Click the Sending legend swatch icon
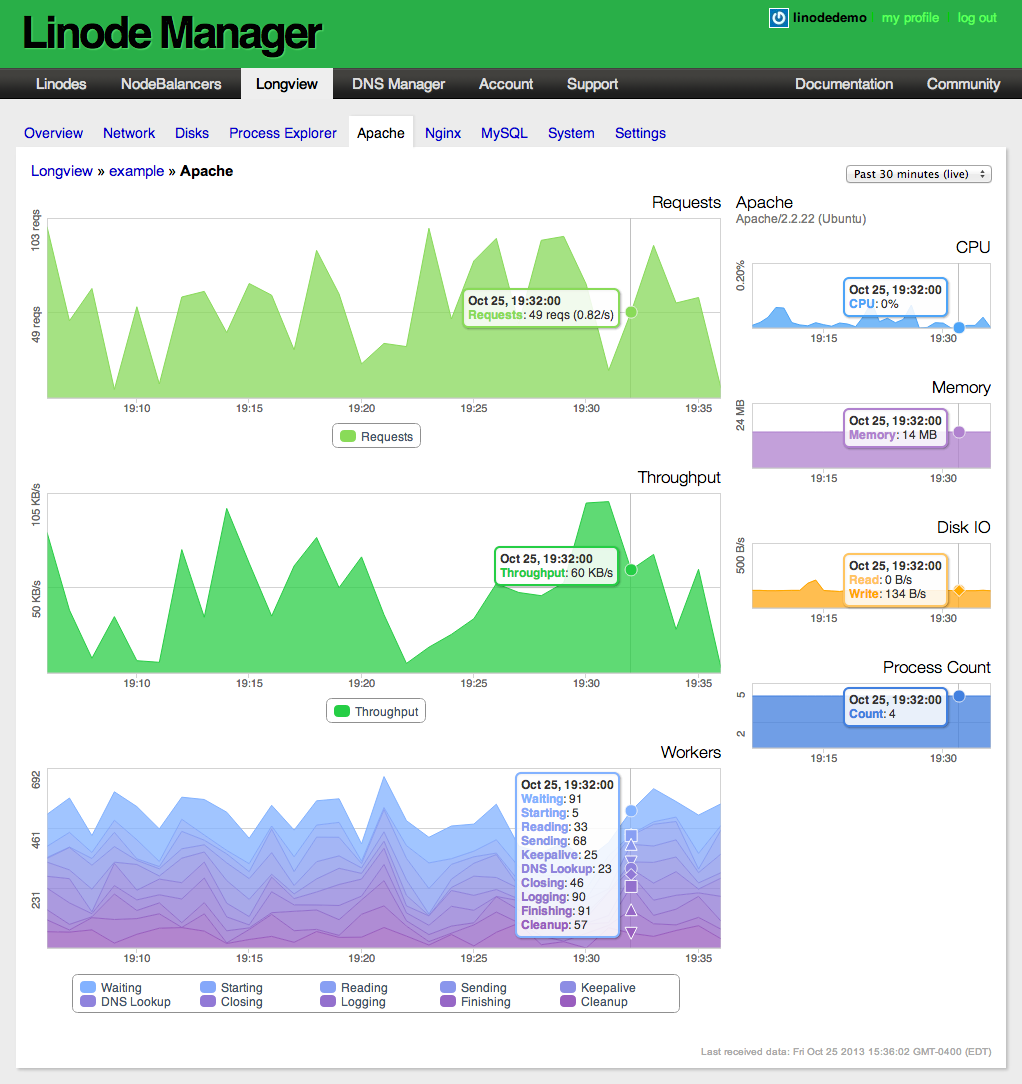 pyautogui.click(x=448, y=988)
